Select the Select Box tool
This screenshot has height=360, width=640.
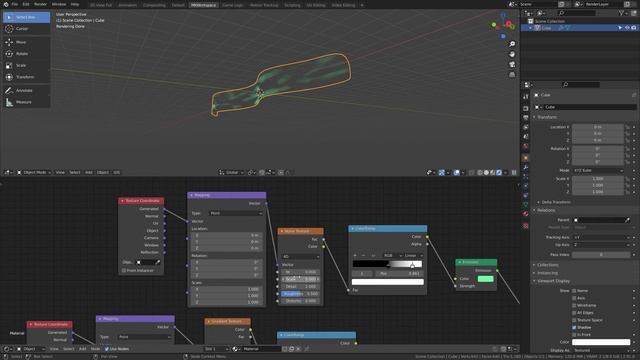tap(27, 17)
